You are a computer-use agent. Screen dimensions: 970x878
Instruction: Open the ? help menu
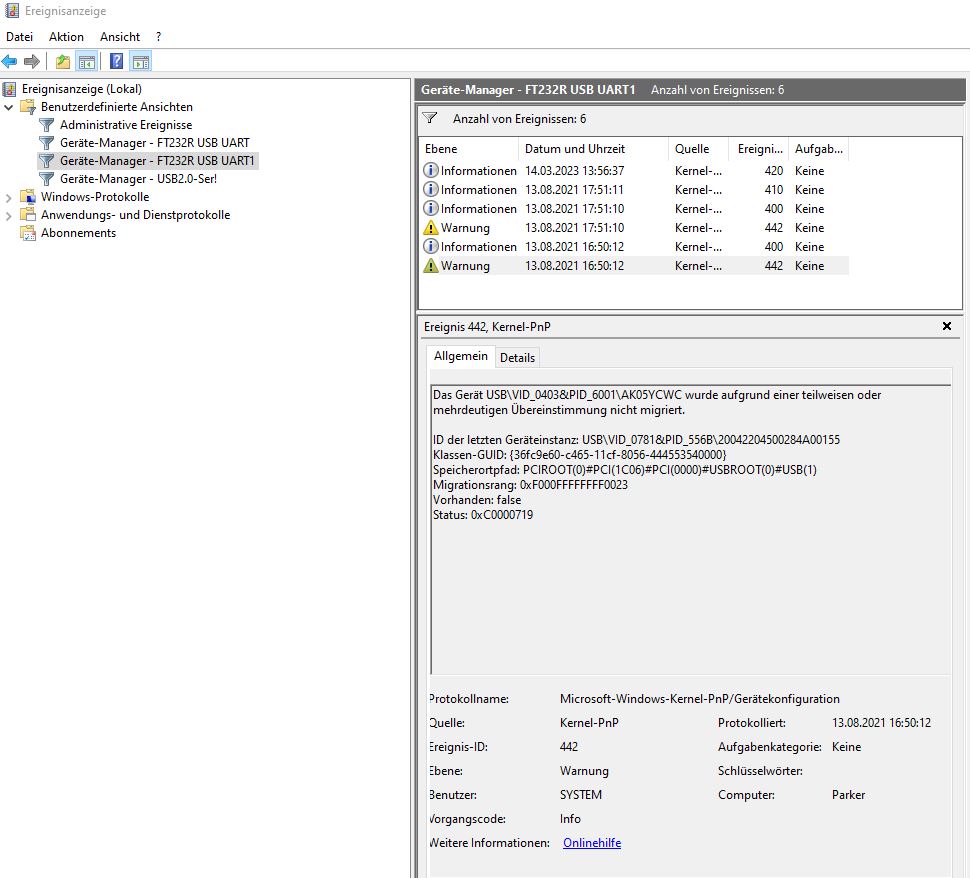(158, 37)
